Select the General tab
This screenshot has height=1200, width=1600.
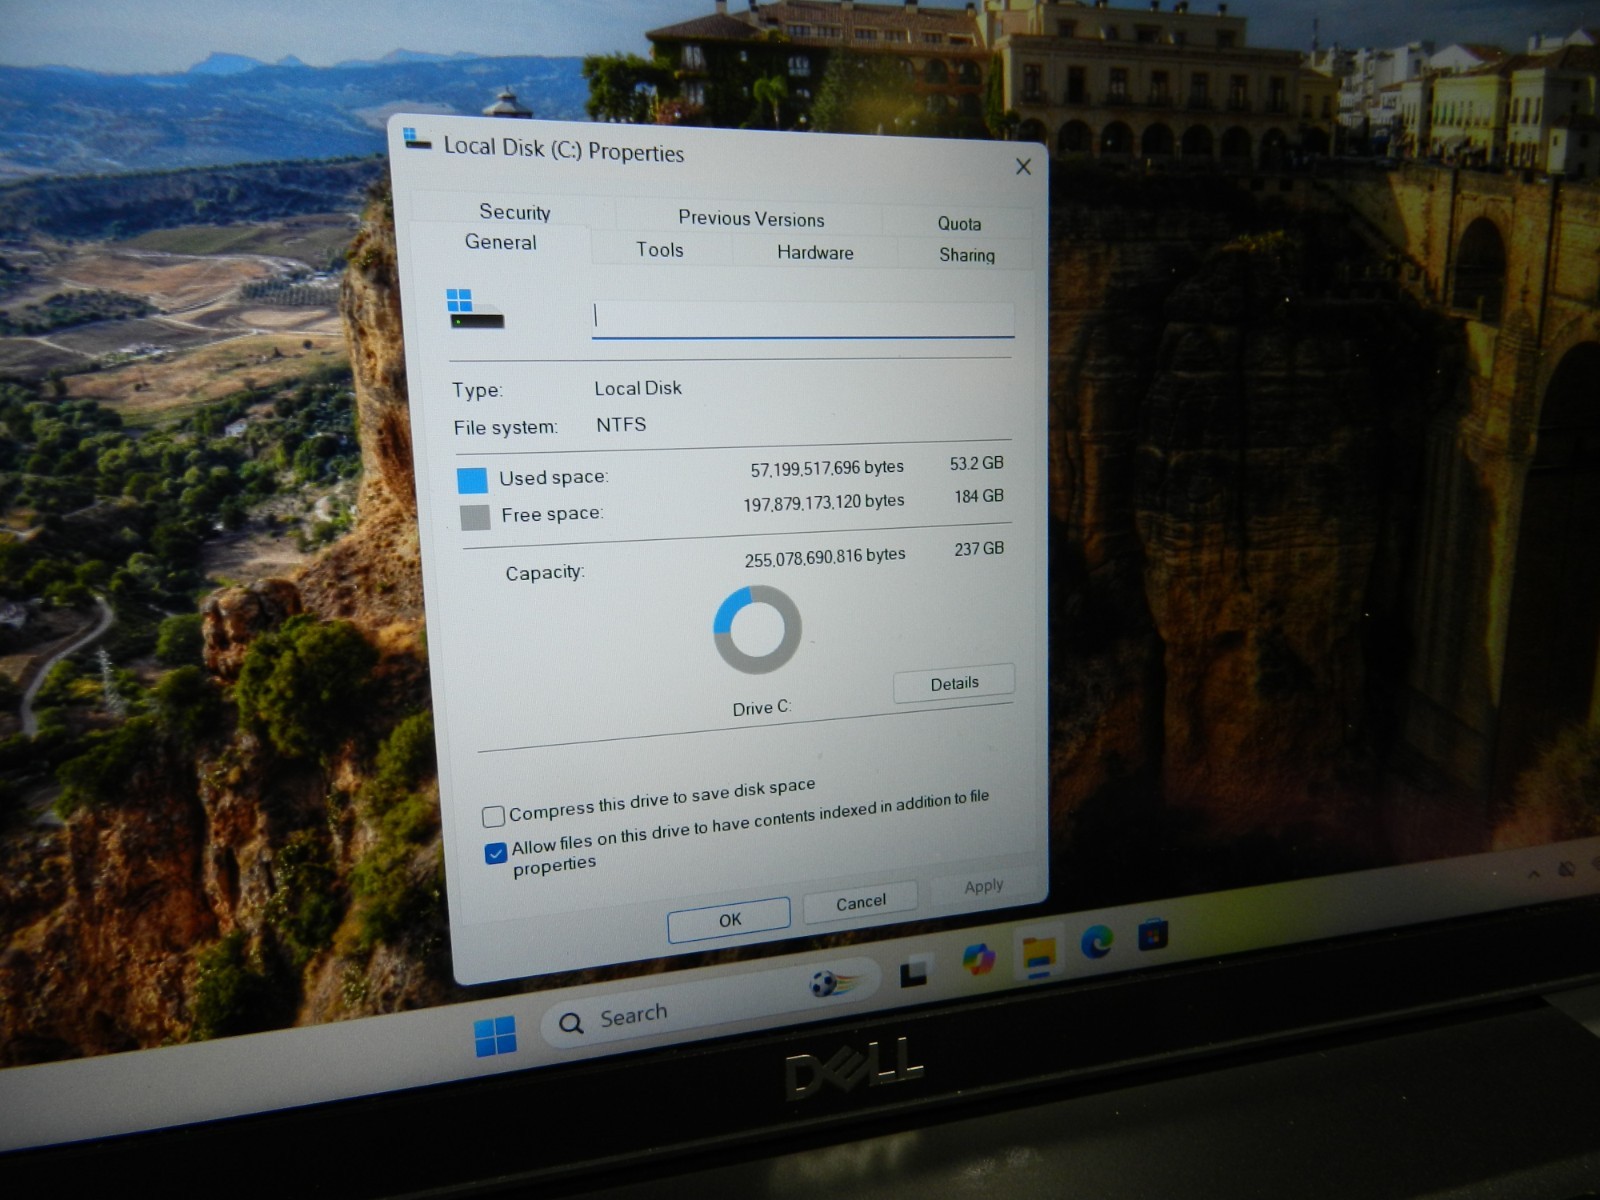pyautogui.click(x=500, y=242)
